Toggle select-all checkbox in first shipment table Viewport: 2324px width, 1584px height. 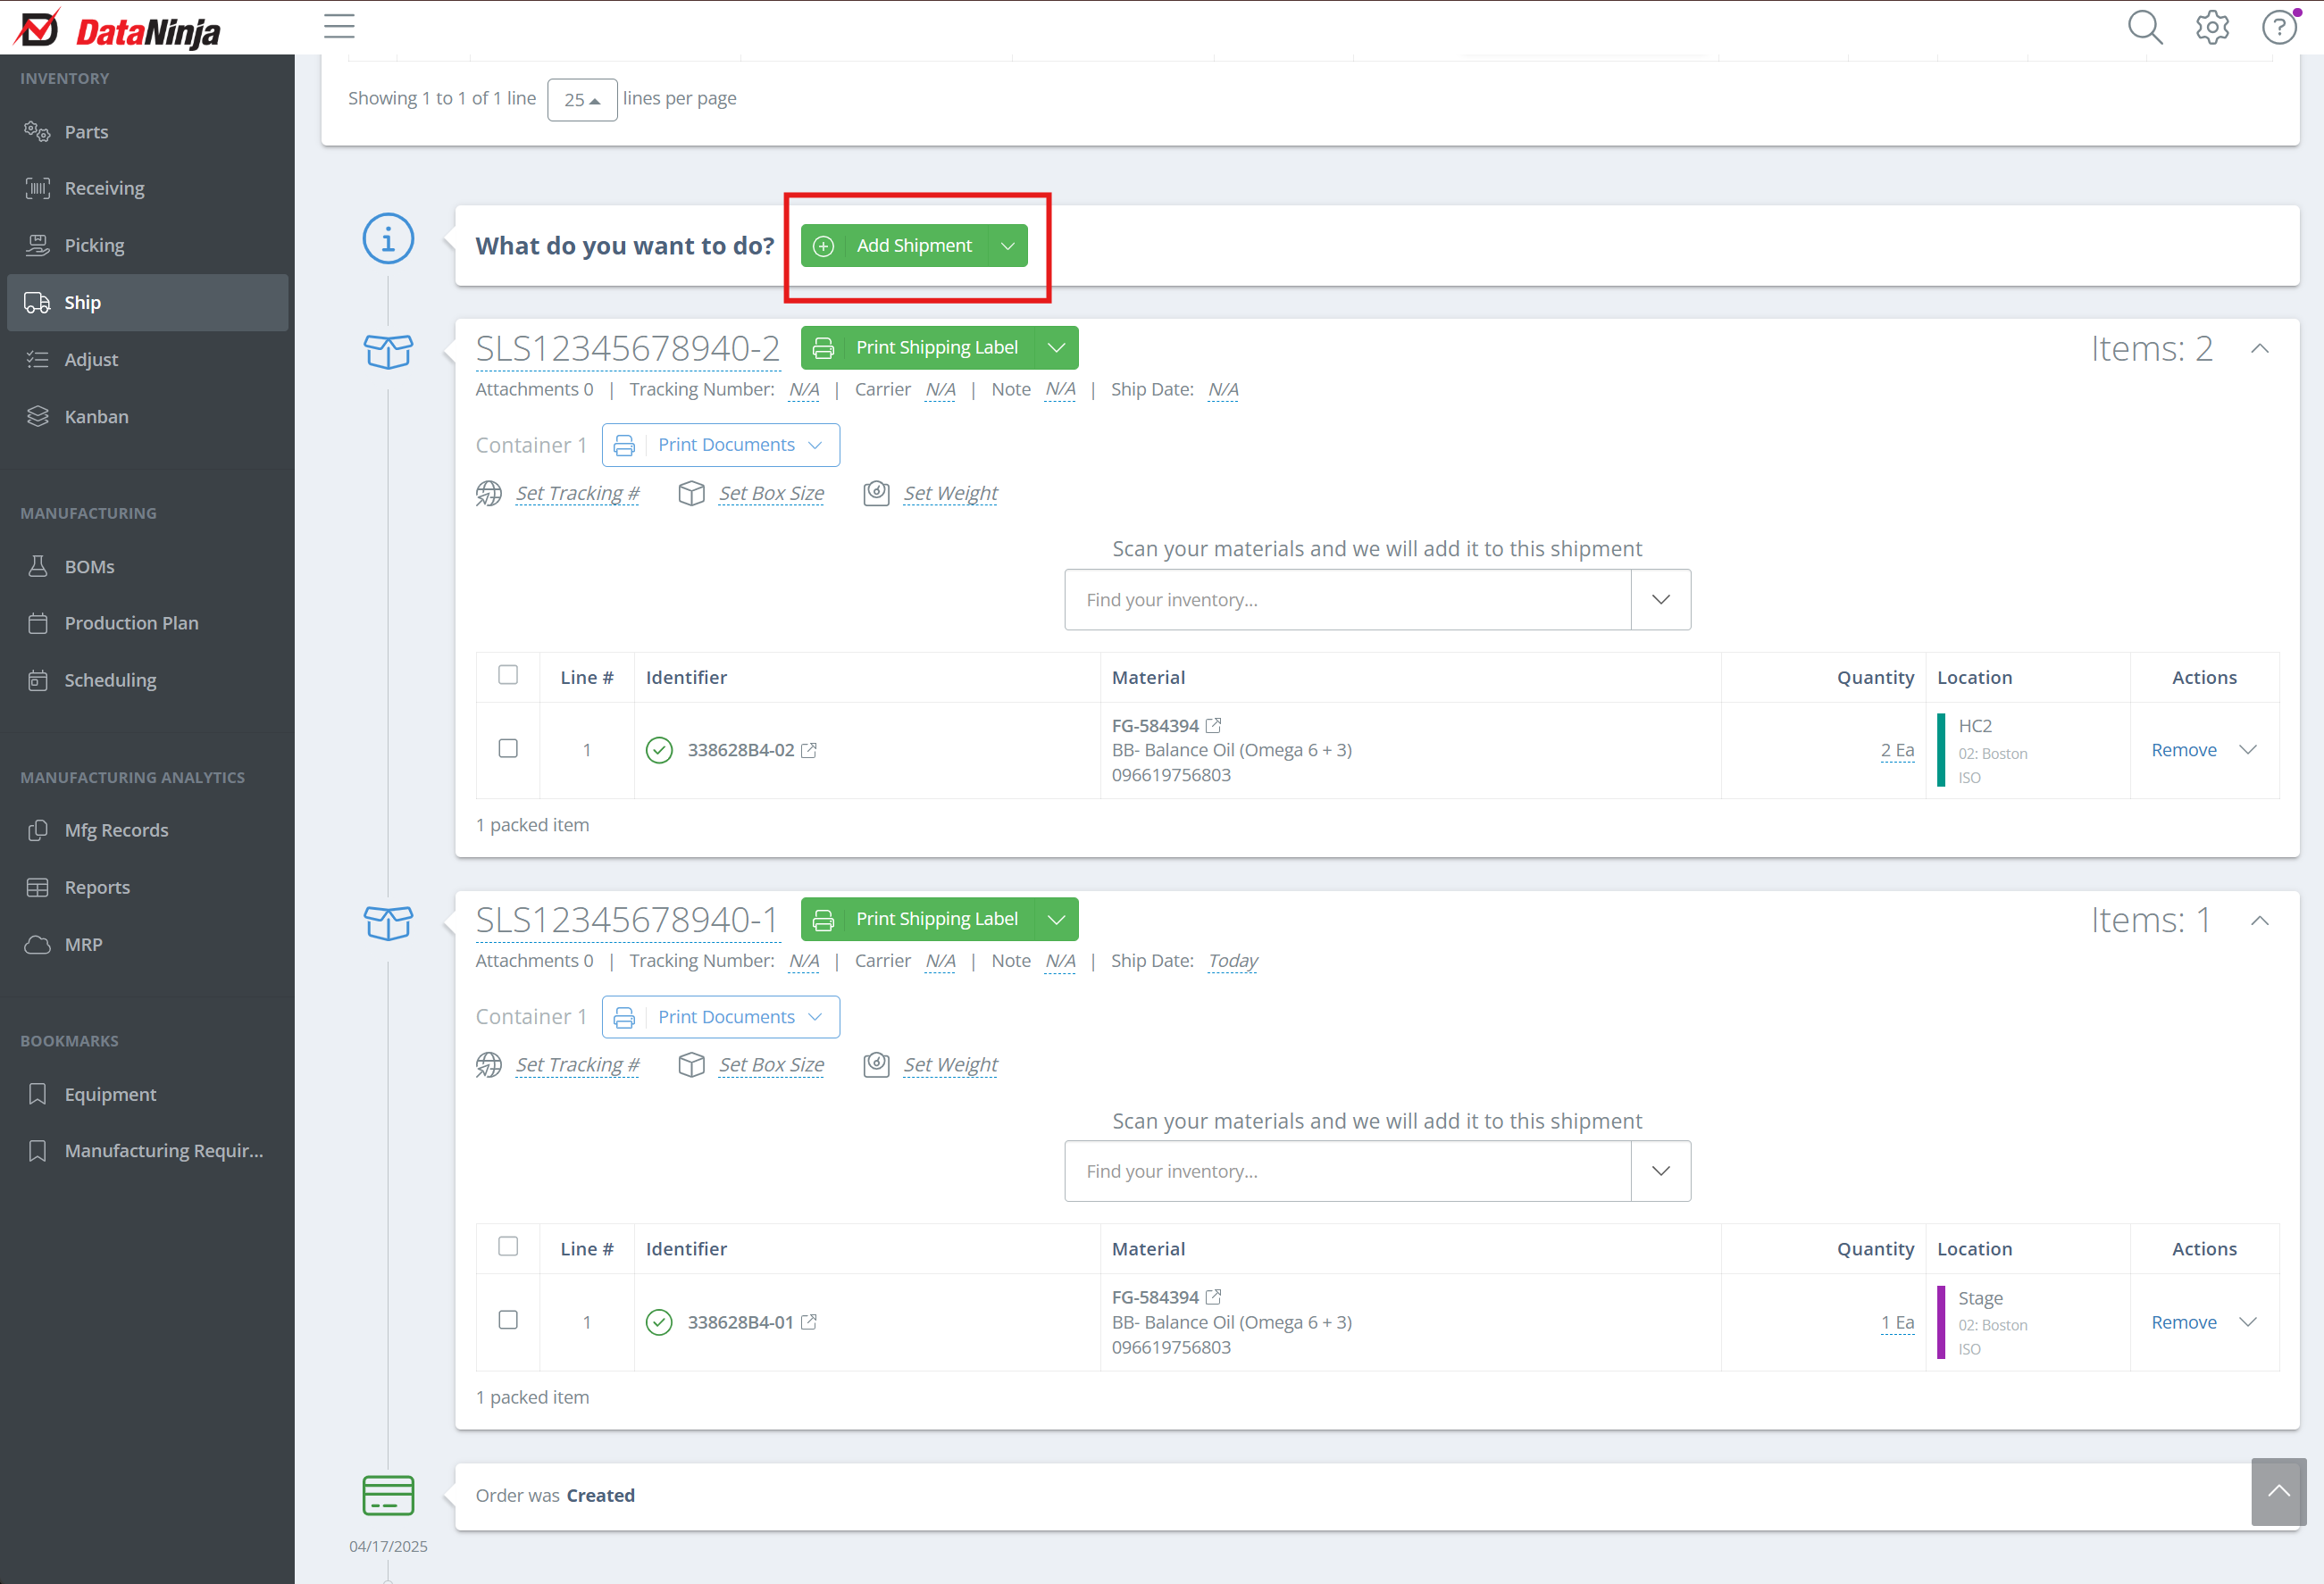508,675
